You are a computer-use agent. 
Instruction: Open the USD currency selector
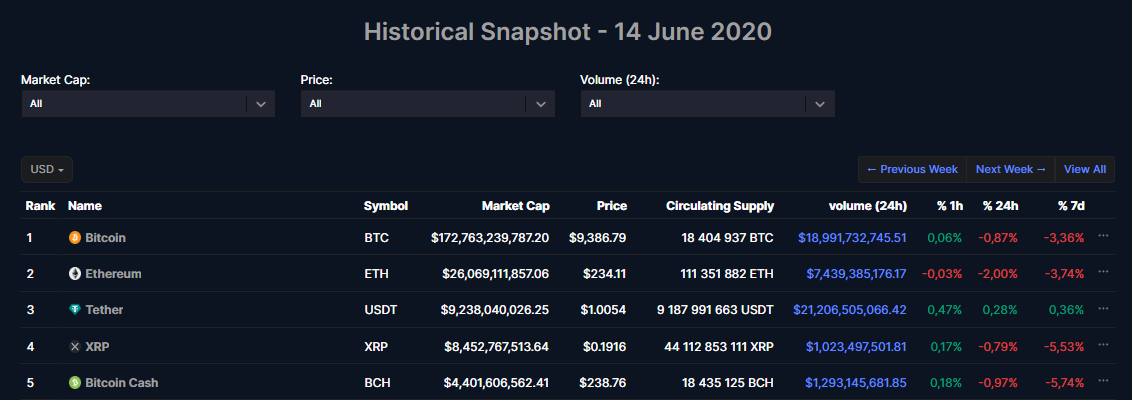[x=47, y=170]
